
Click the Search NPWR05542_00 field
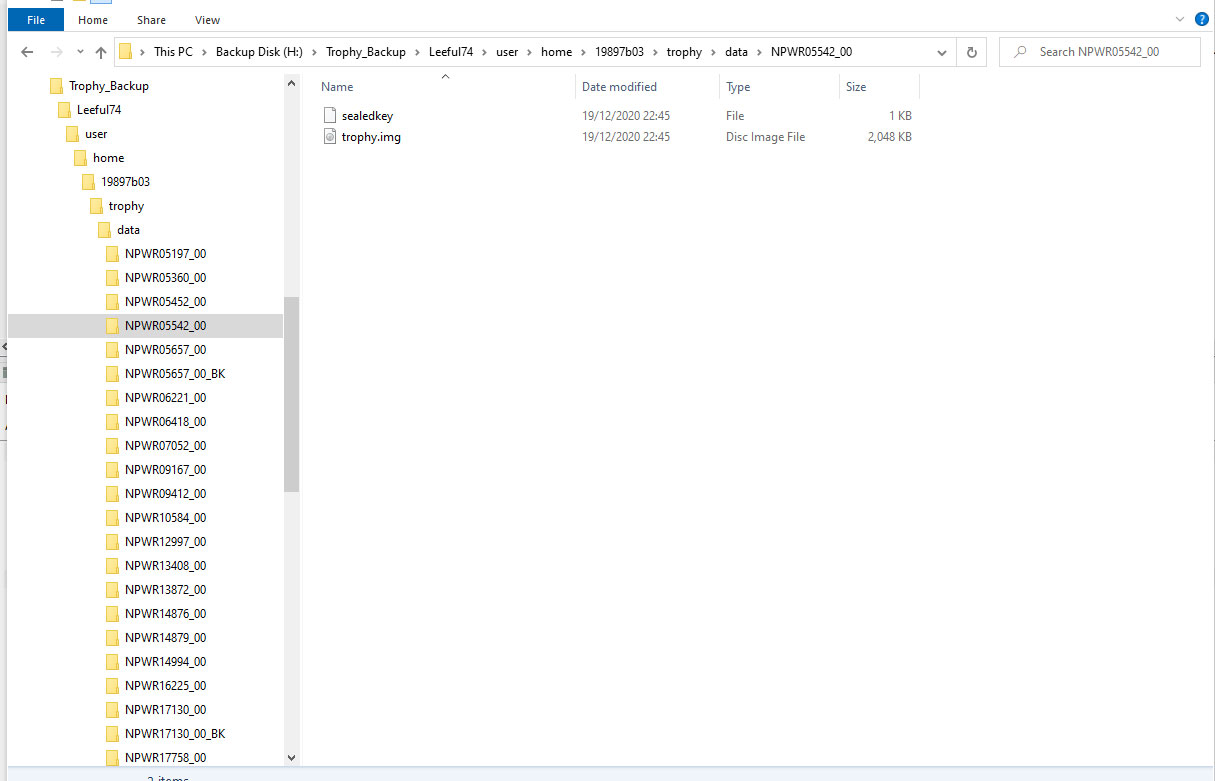[1099, 52]
